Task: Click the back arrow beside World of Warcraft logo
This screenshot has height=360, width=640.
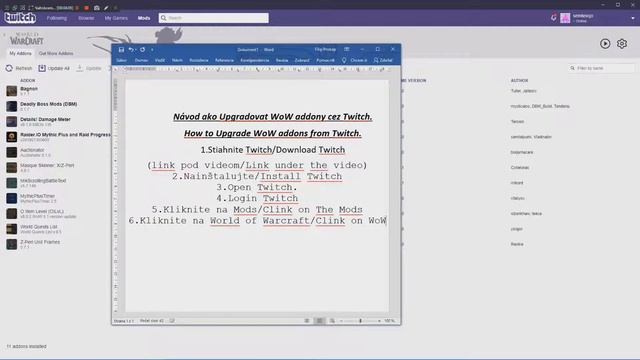Action: pyautogui.click(x=4, y=36)
